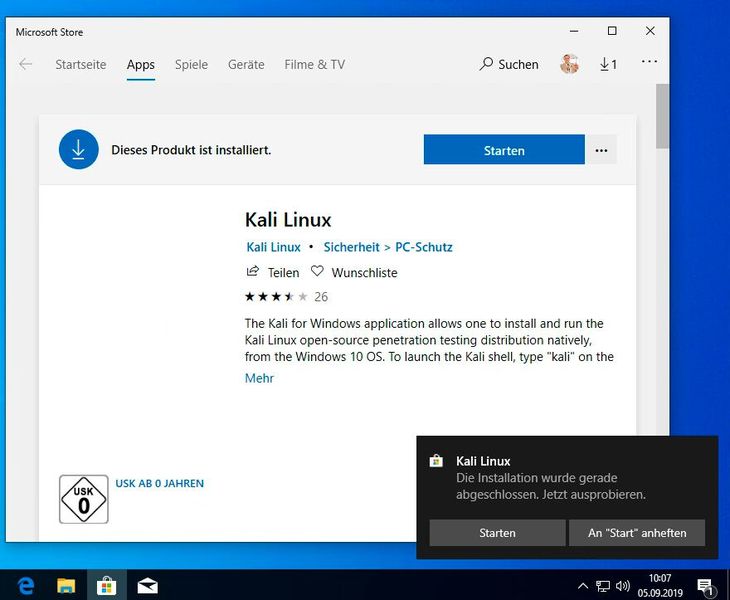
Task: Open File Explorer from the taskbar
Action: click(66, 586)
